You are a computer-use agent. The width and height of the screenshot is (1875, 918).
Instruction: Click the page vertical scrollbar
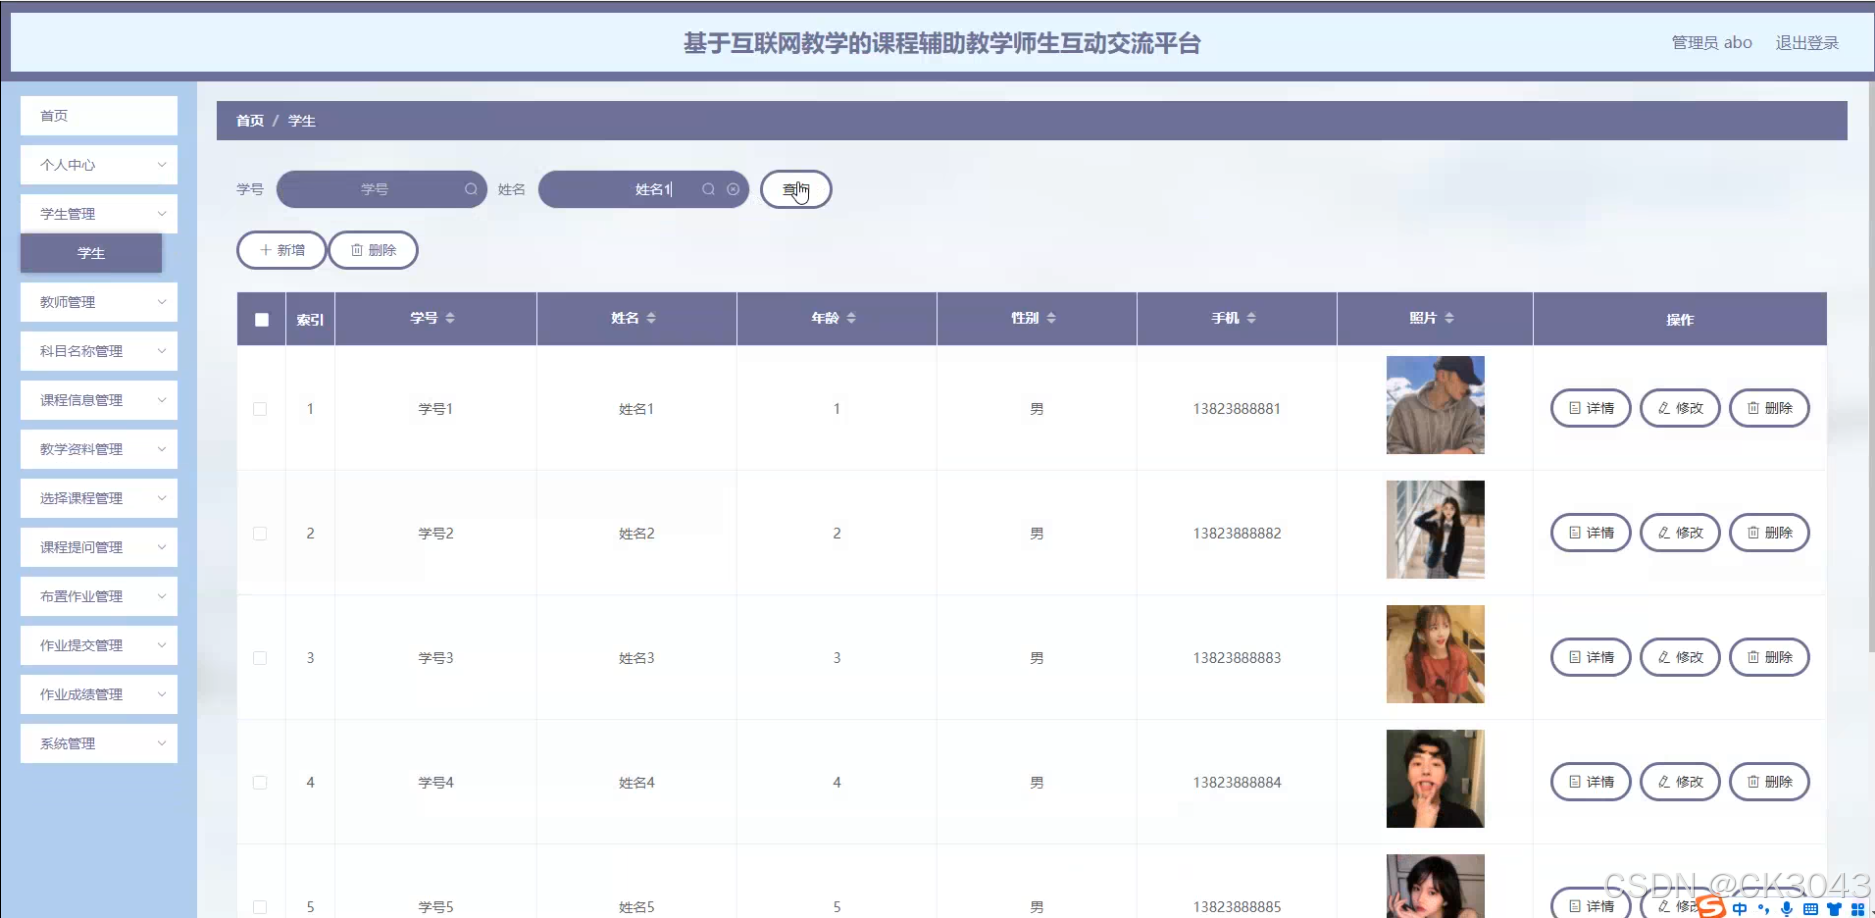click(1870, 365)
